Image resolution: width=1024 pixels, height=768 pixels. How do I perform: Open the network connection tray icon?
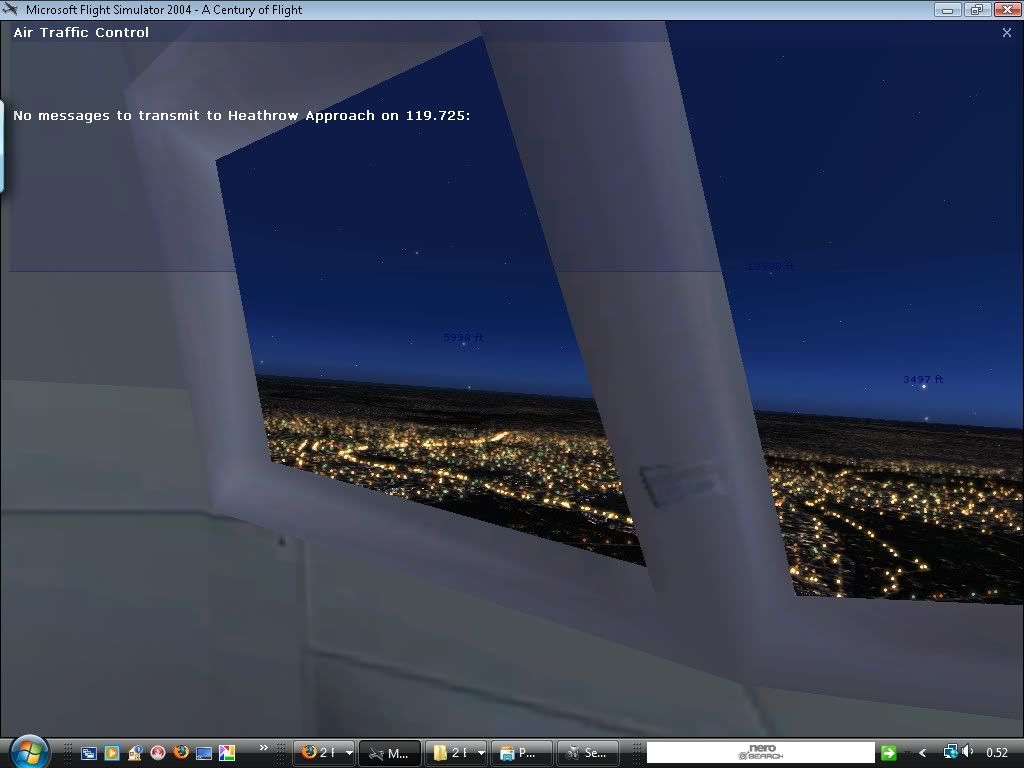(x=950, y=752)
